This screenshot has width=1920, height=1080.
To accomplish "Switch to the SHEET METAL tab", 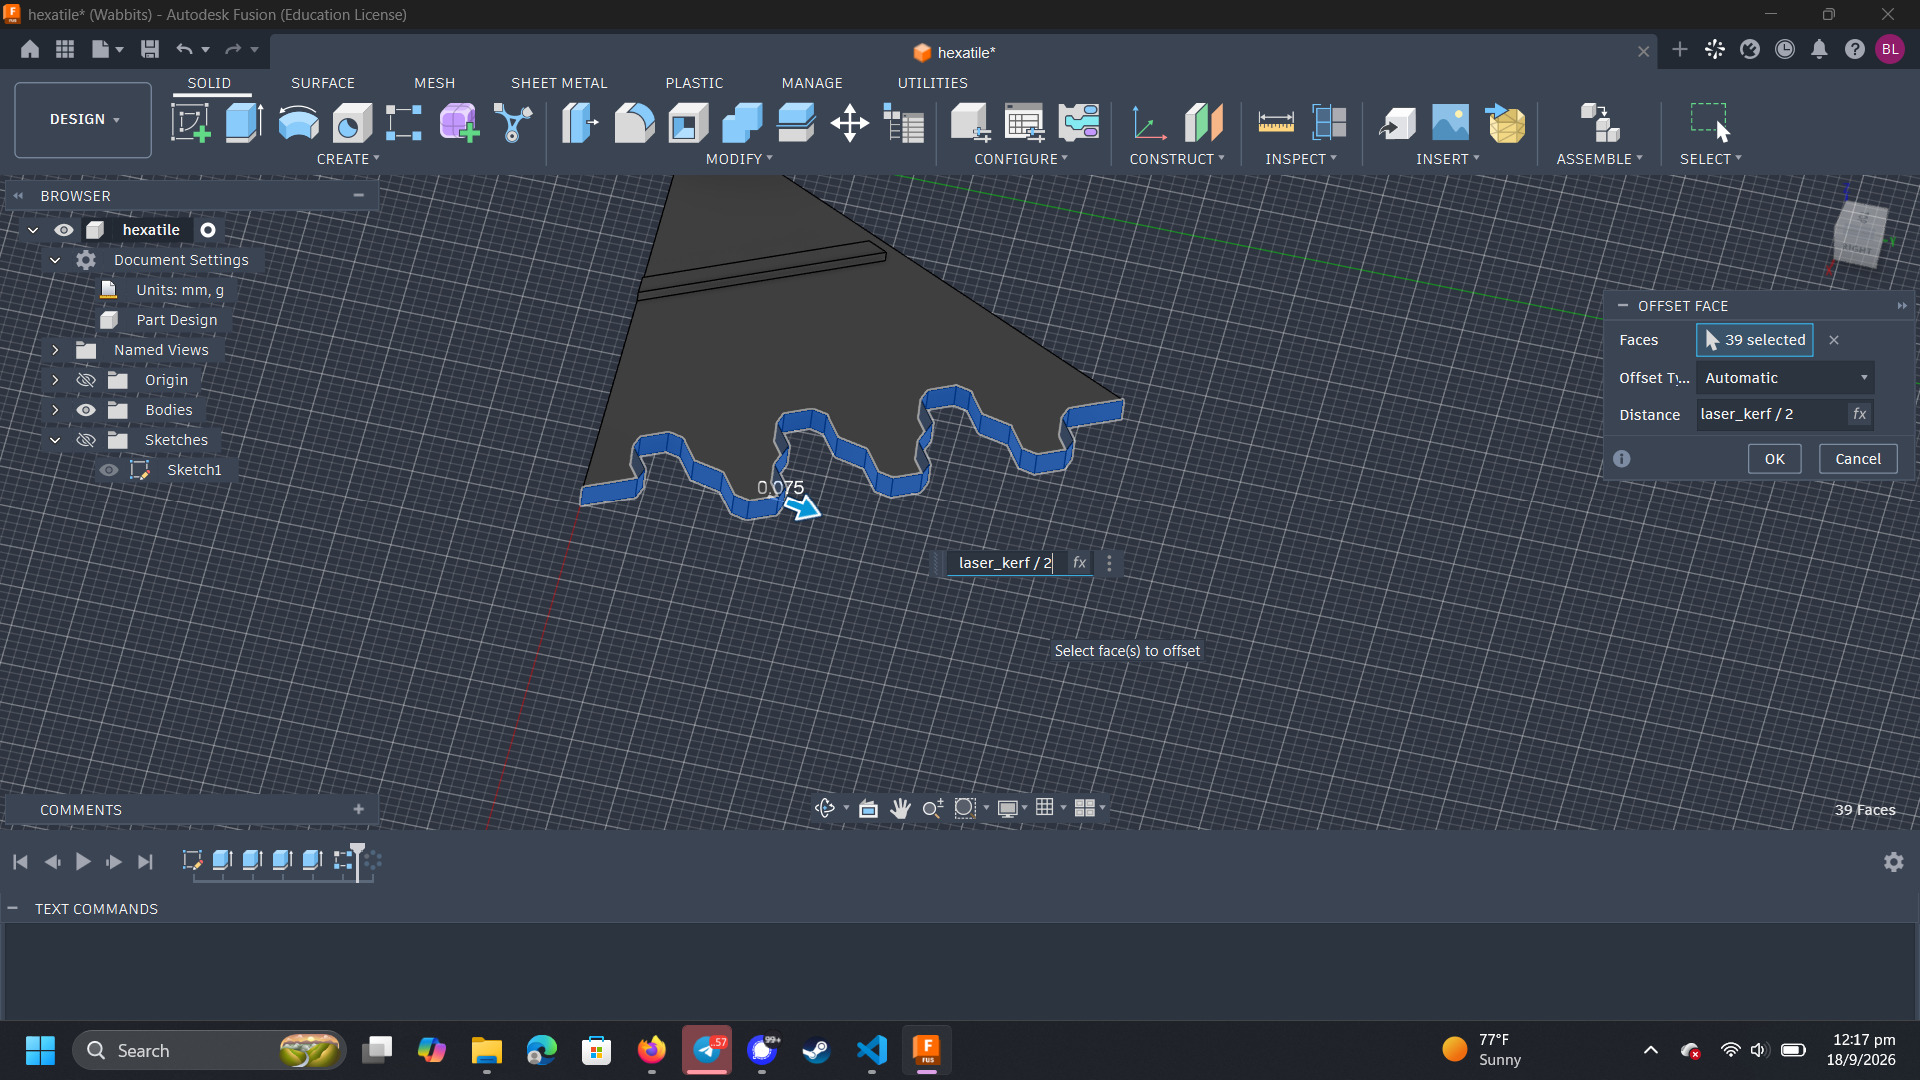I will coord(559,83).
